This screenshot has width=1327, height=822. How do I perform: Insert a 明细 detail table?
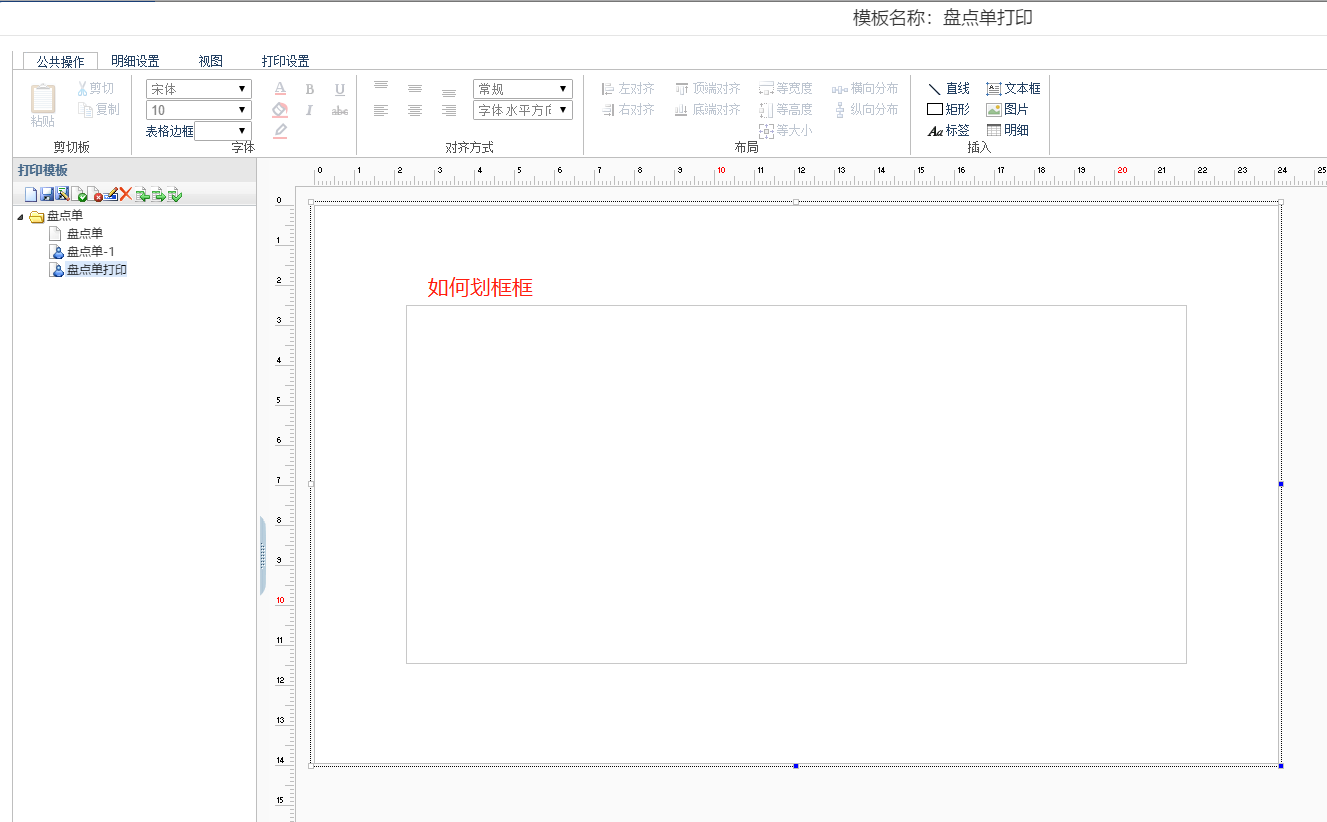pos(1007,130)
